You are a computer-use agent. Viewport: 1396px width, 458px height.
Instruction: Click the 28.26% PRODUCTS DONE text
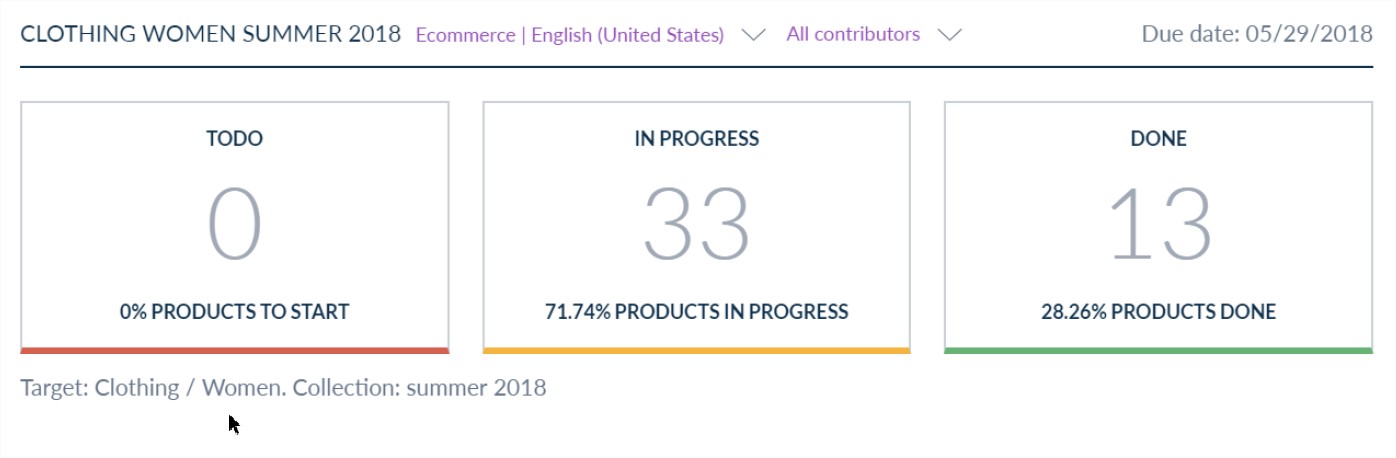pyautogui.click(x=1159, y=311)
